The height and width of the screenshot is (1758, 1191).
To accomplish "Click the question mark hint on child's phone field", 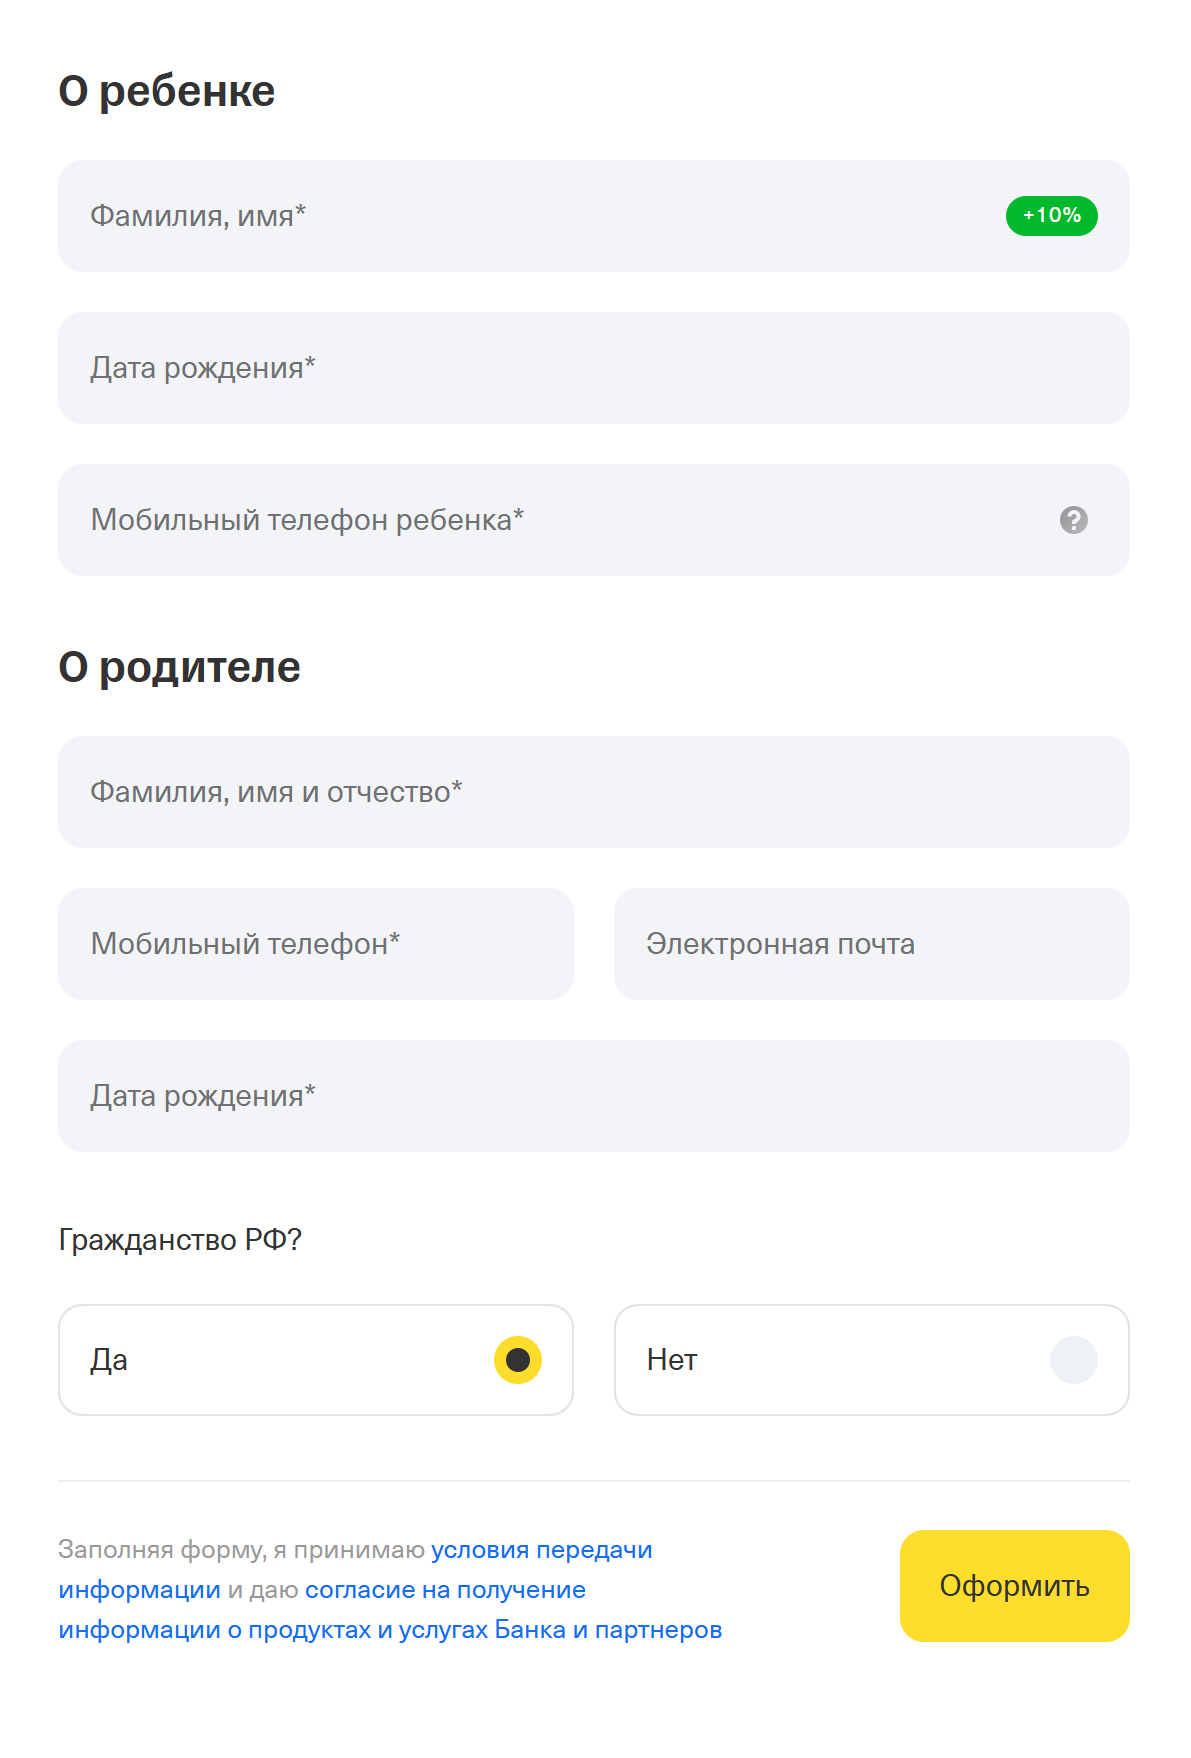I will point(1073,519).
